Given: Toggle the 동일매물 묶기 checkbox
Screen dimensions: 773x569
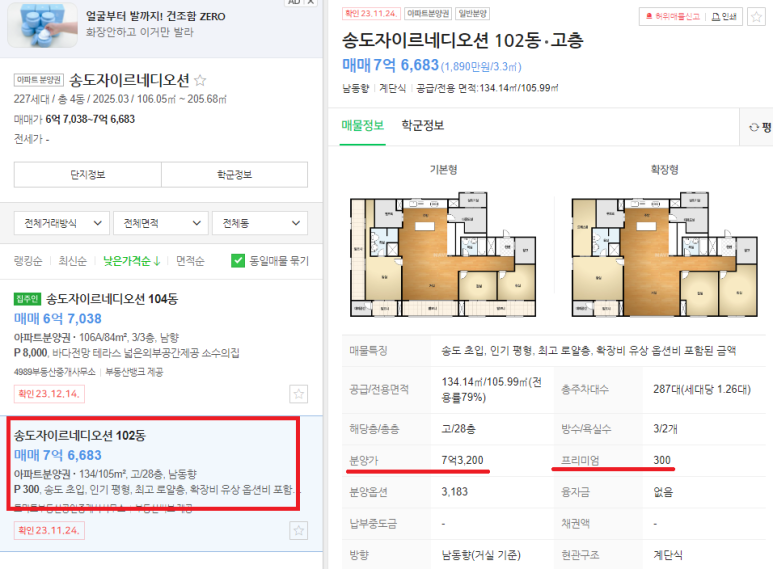Looking at the screenshot, I should point(238,261).
